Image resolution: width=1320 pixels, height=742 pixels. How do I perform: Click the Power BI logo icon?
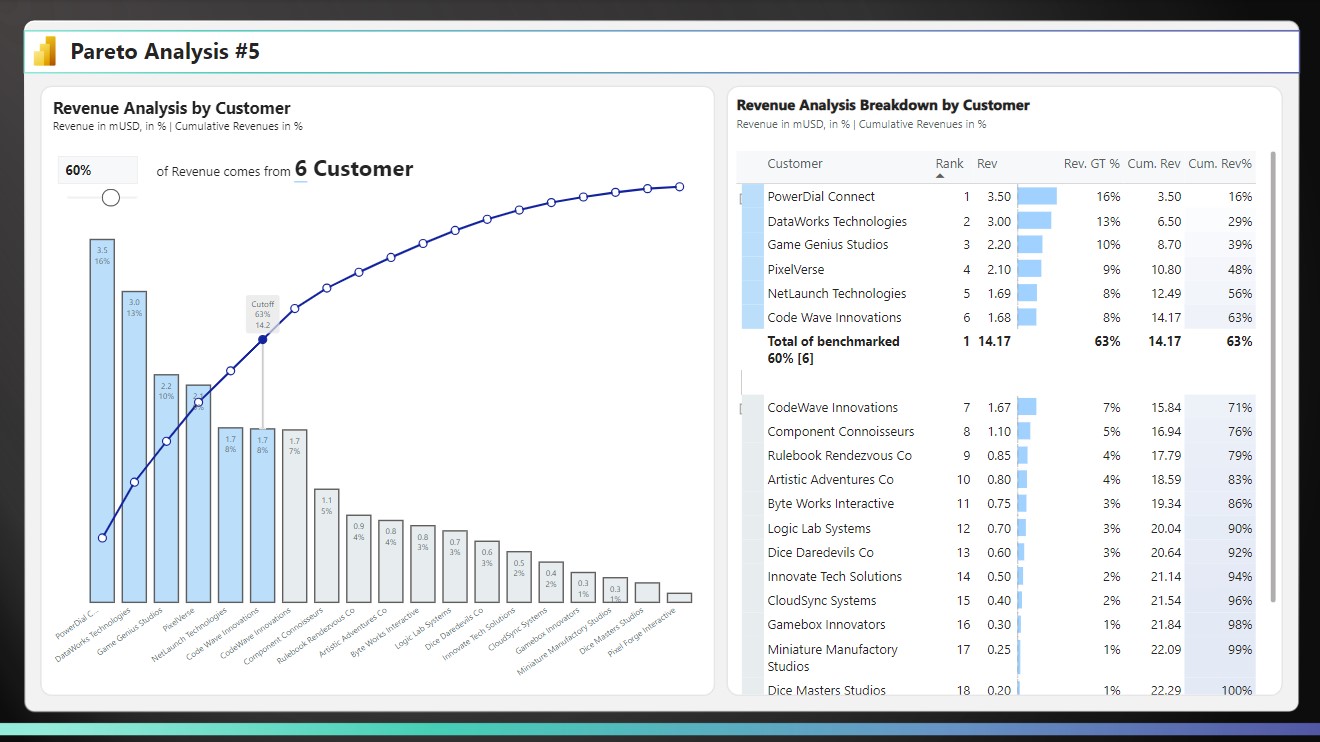[45, 52]
